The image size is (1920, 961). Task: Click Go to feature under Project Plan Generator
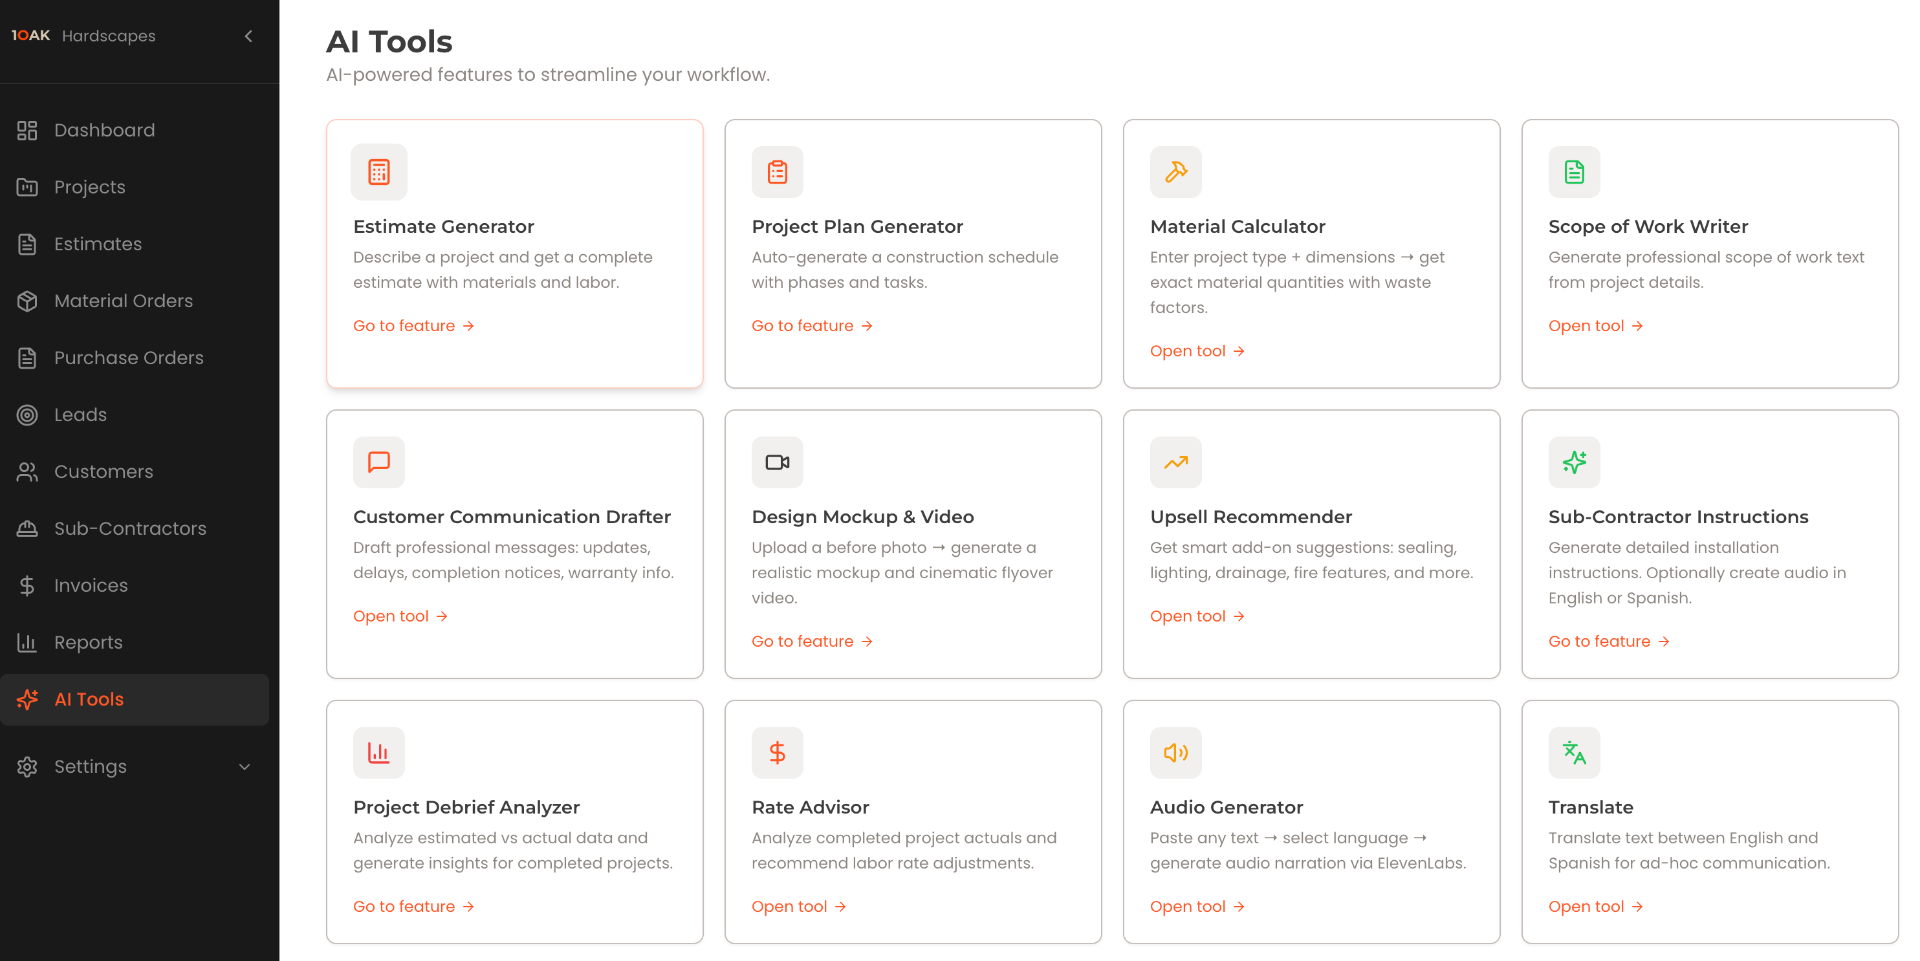click(812, 326)
